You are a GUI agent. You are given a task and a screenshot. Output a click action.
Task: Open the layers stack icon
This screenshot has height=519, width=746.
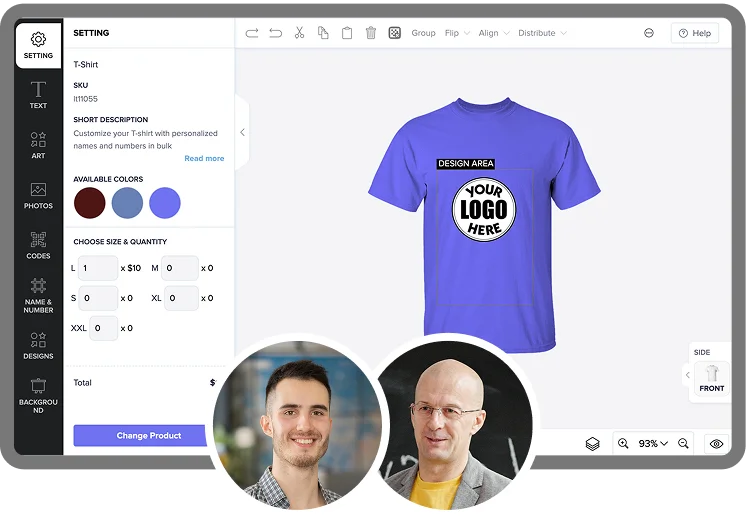coord(592,443)
